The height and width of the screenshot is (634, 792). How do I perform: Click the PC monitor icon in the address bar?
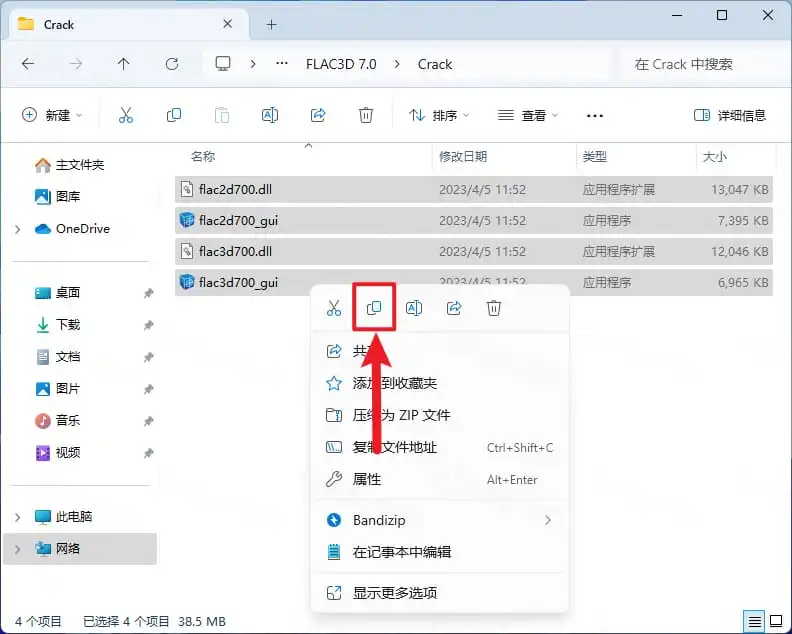pyautogui.click(x=223, y=64)
